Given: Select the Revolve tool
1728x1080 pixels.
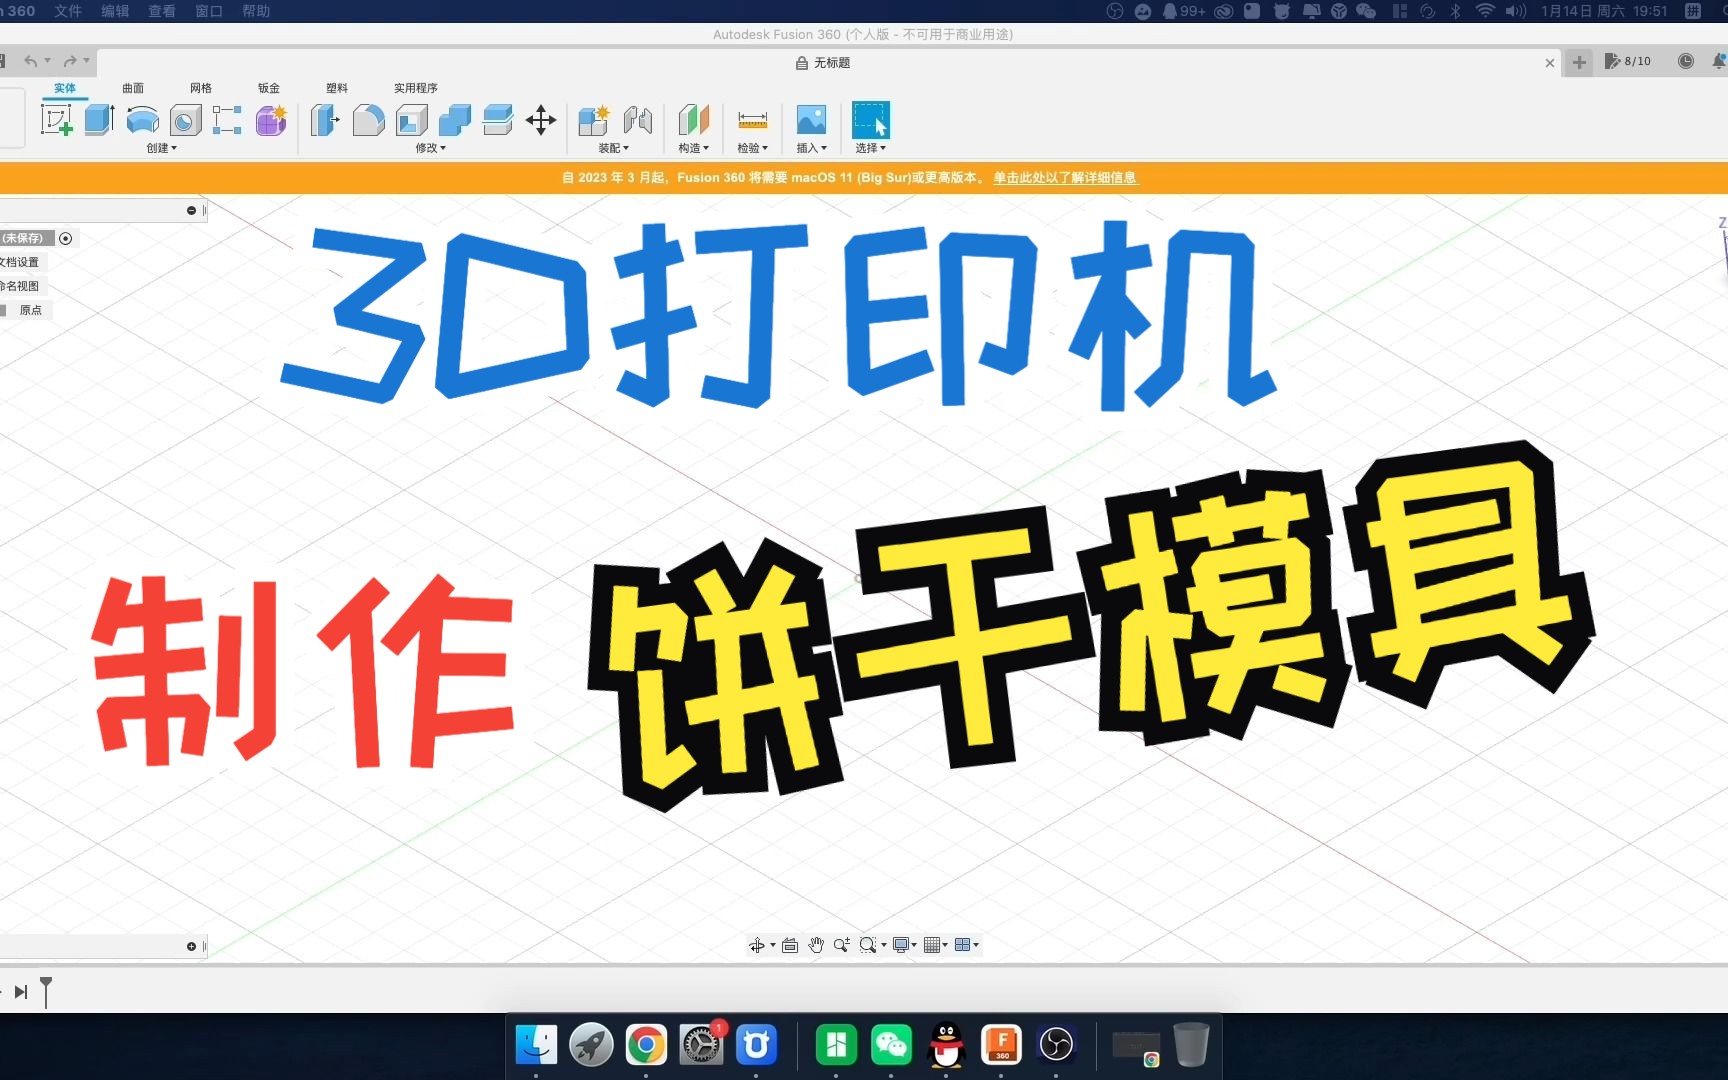Looking at the screenshot, I should (x=143, y=121).
